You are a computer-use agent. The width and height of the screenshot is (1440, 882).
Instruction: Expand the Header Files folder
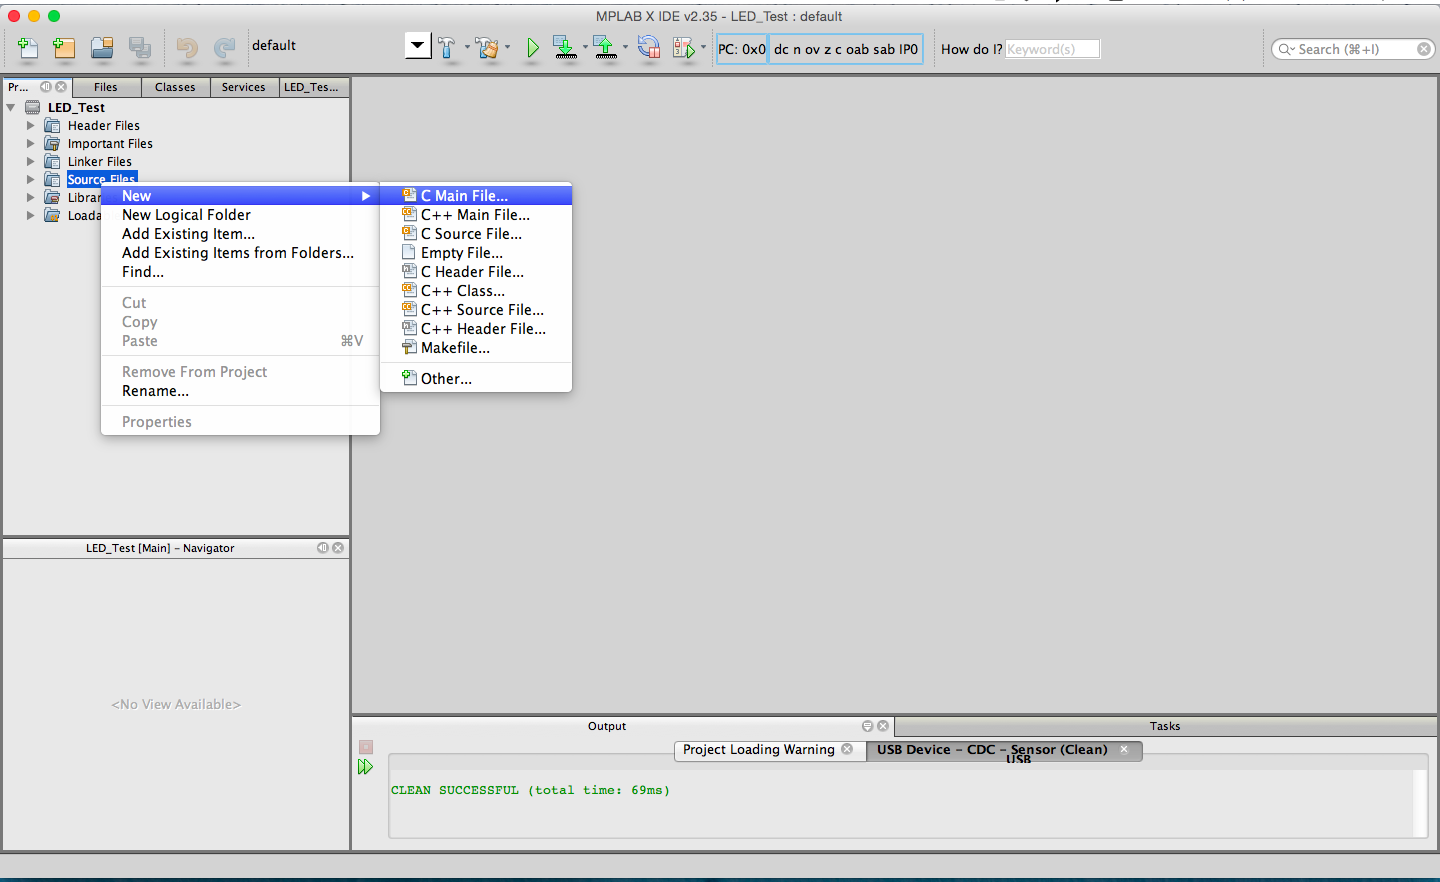pyautogui.click(x=31, y=126)
